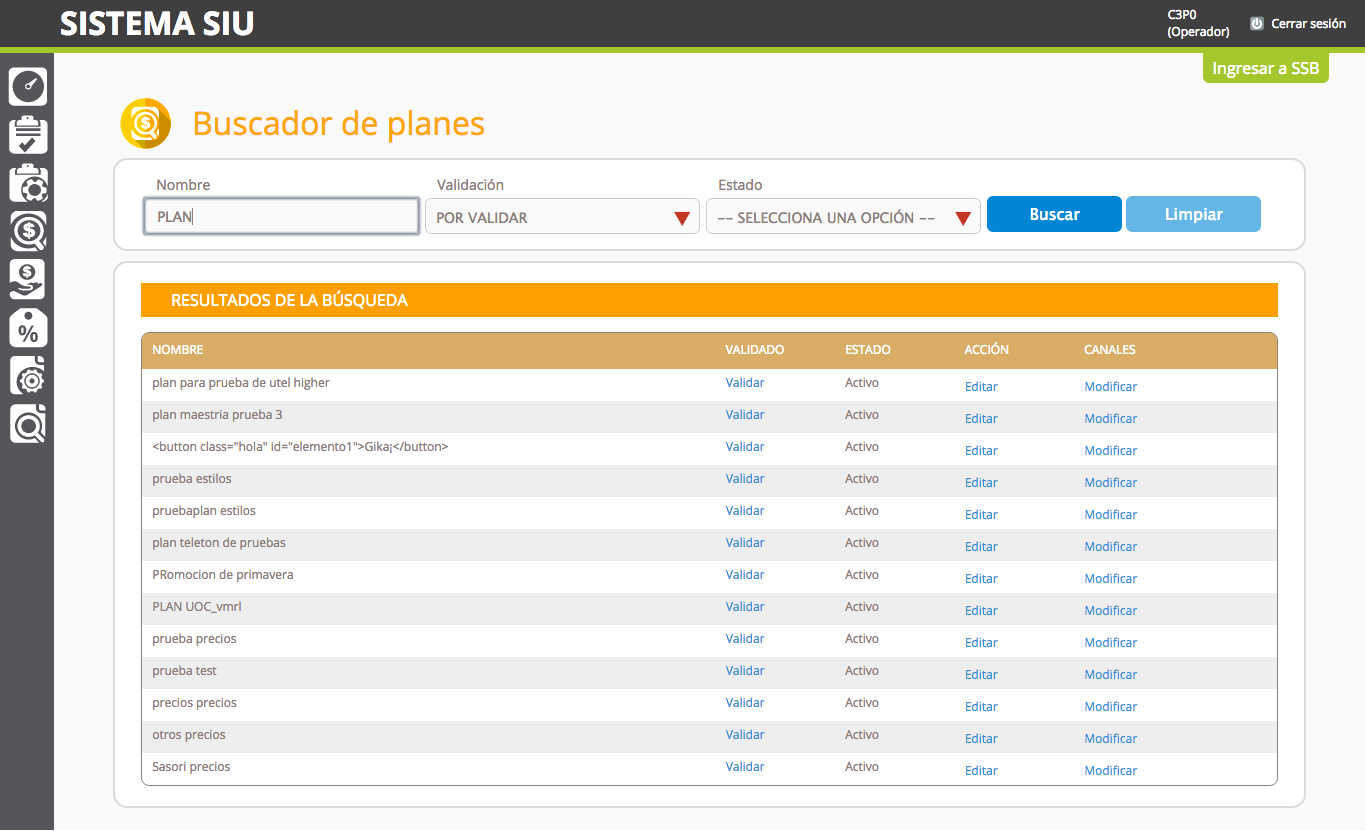Open the document gear sidebar icon
This screenshot has height=831, width=1365.
tap(28, 375)
